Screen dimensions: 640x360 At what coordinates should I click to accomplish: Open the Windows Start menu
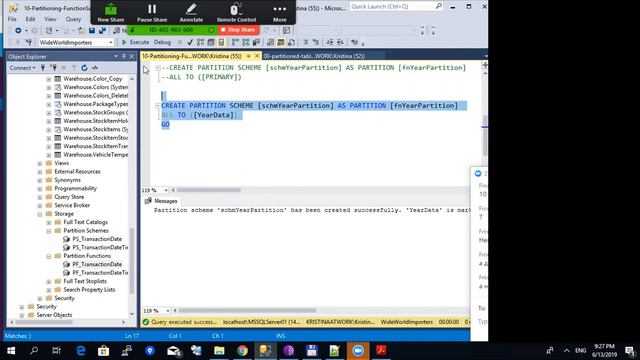tap(11, 351)
